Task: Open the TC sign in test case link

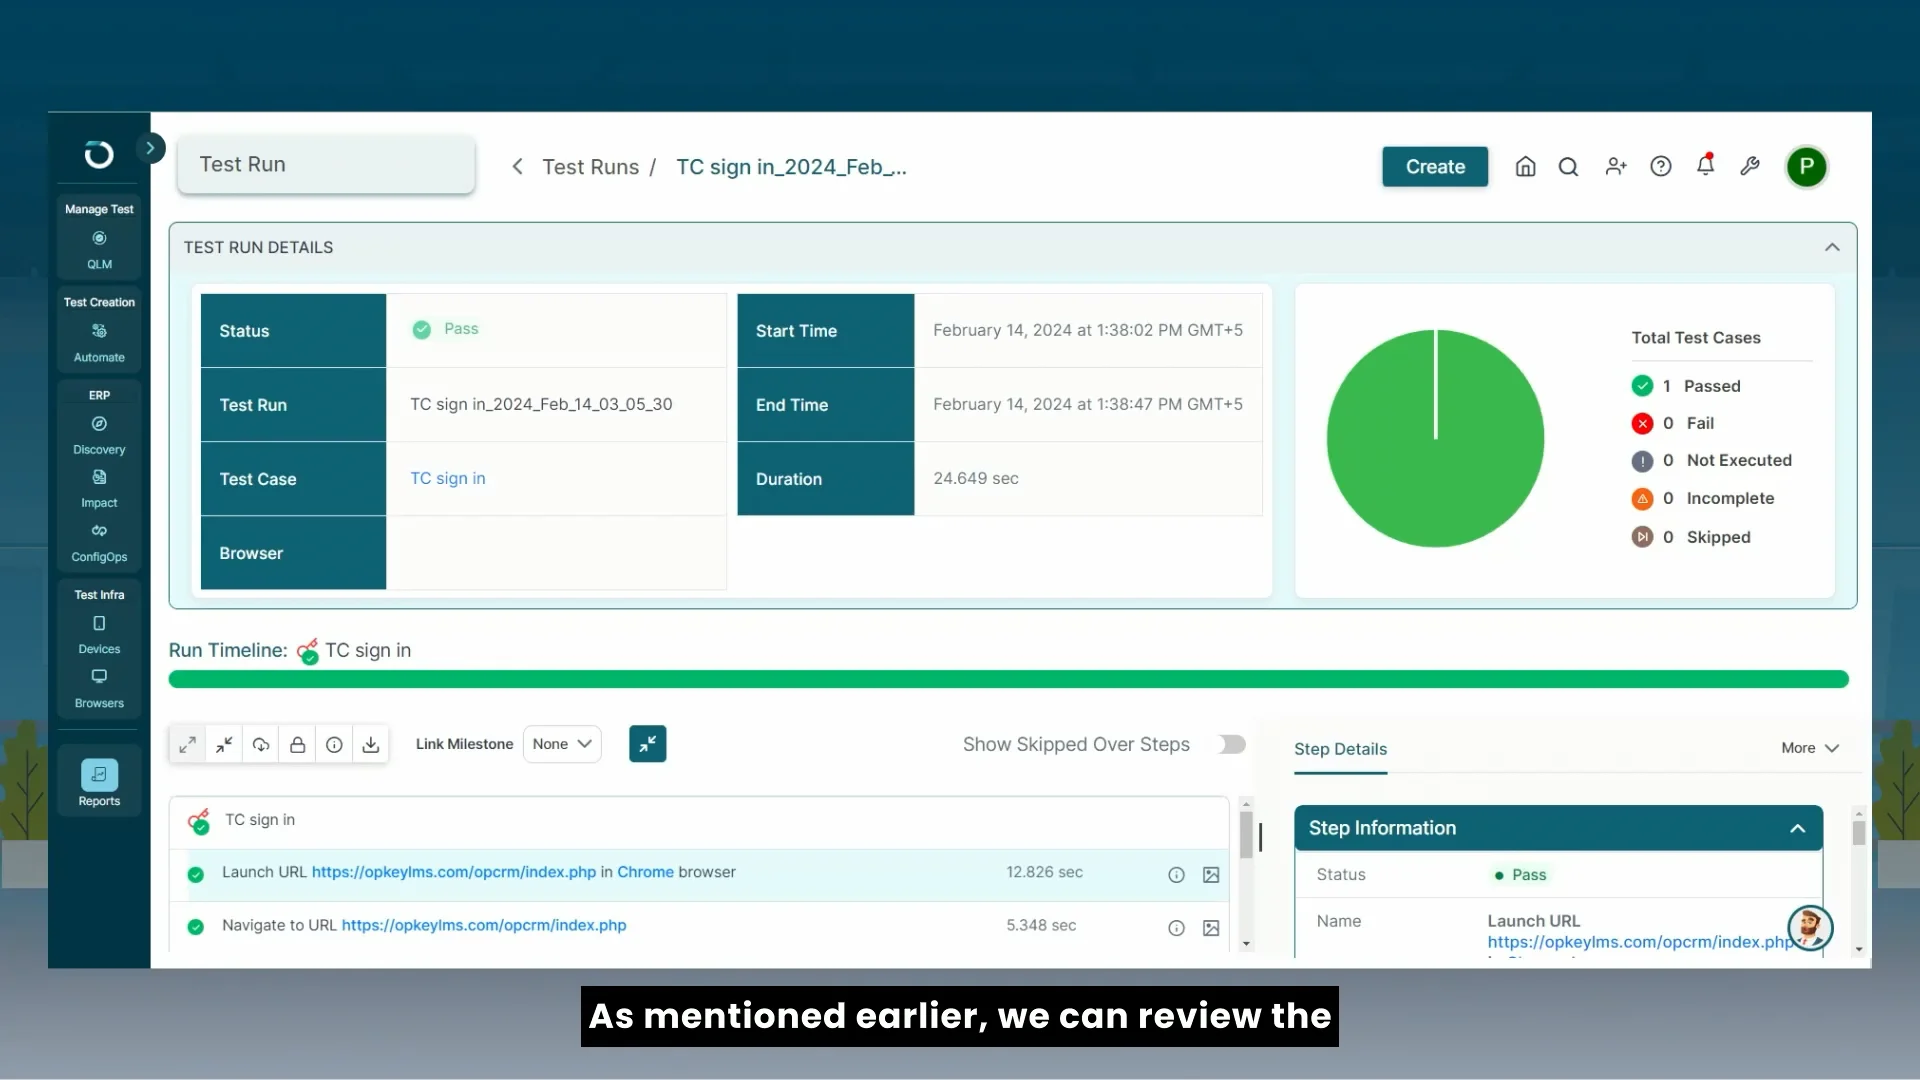Action: [x=447, y=479]
